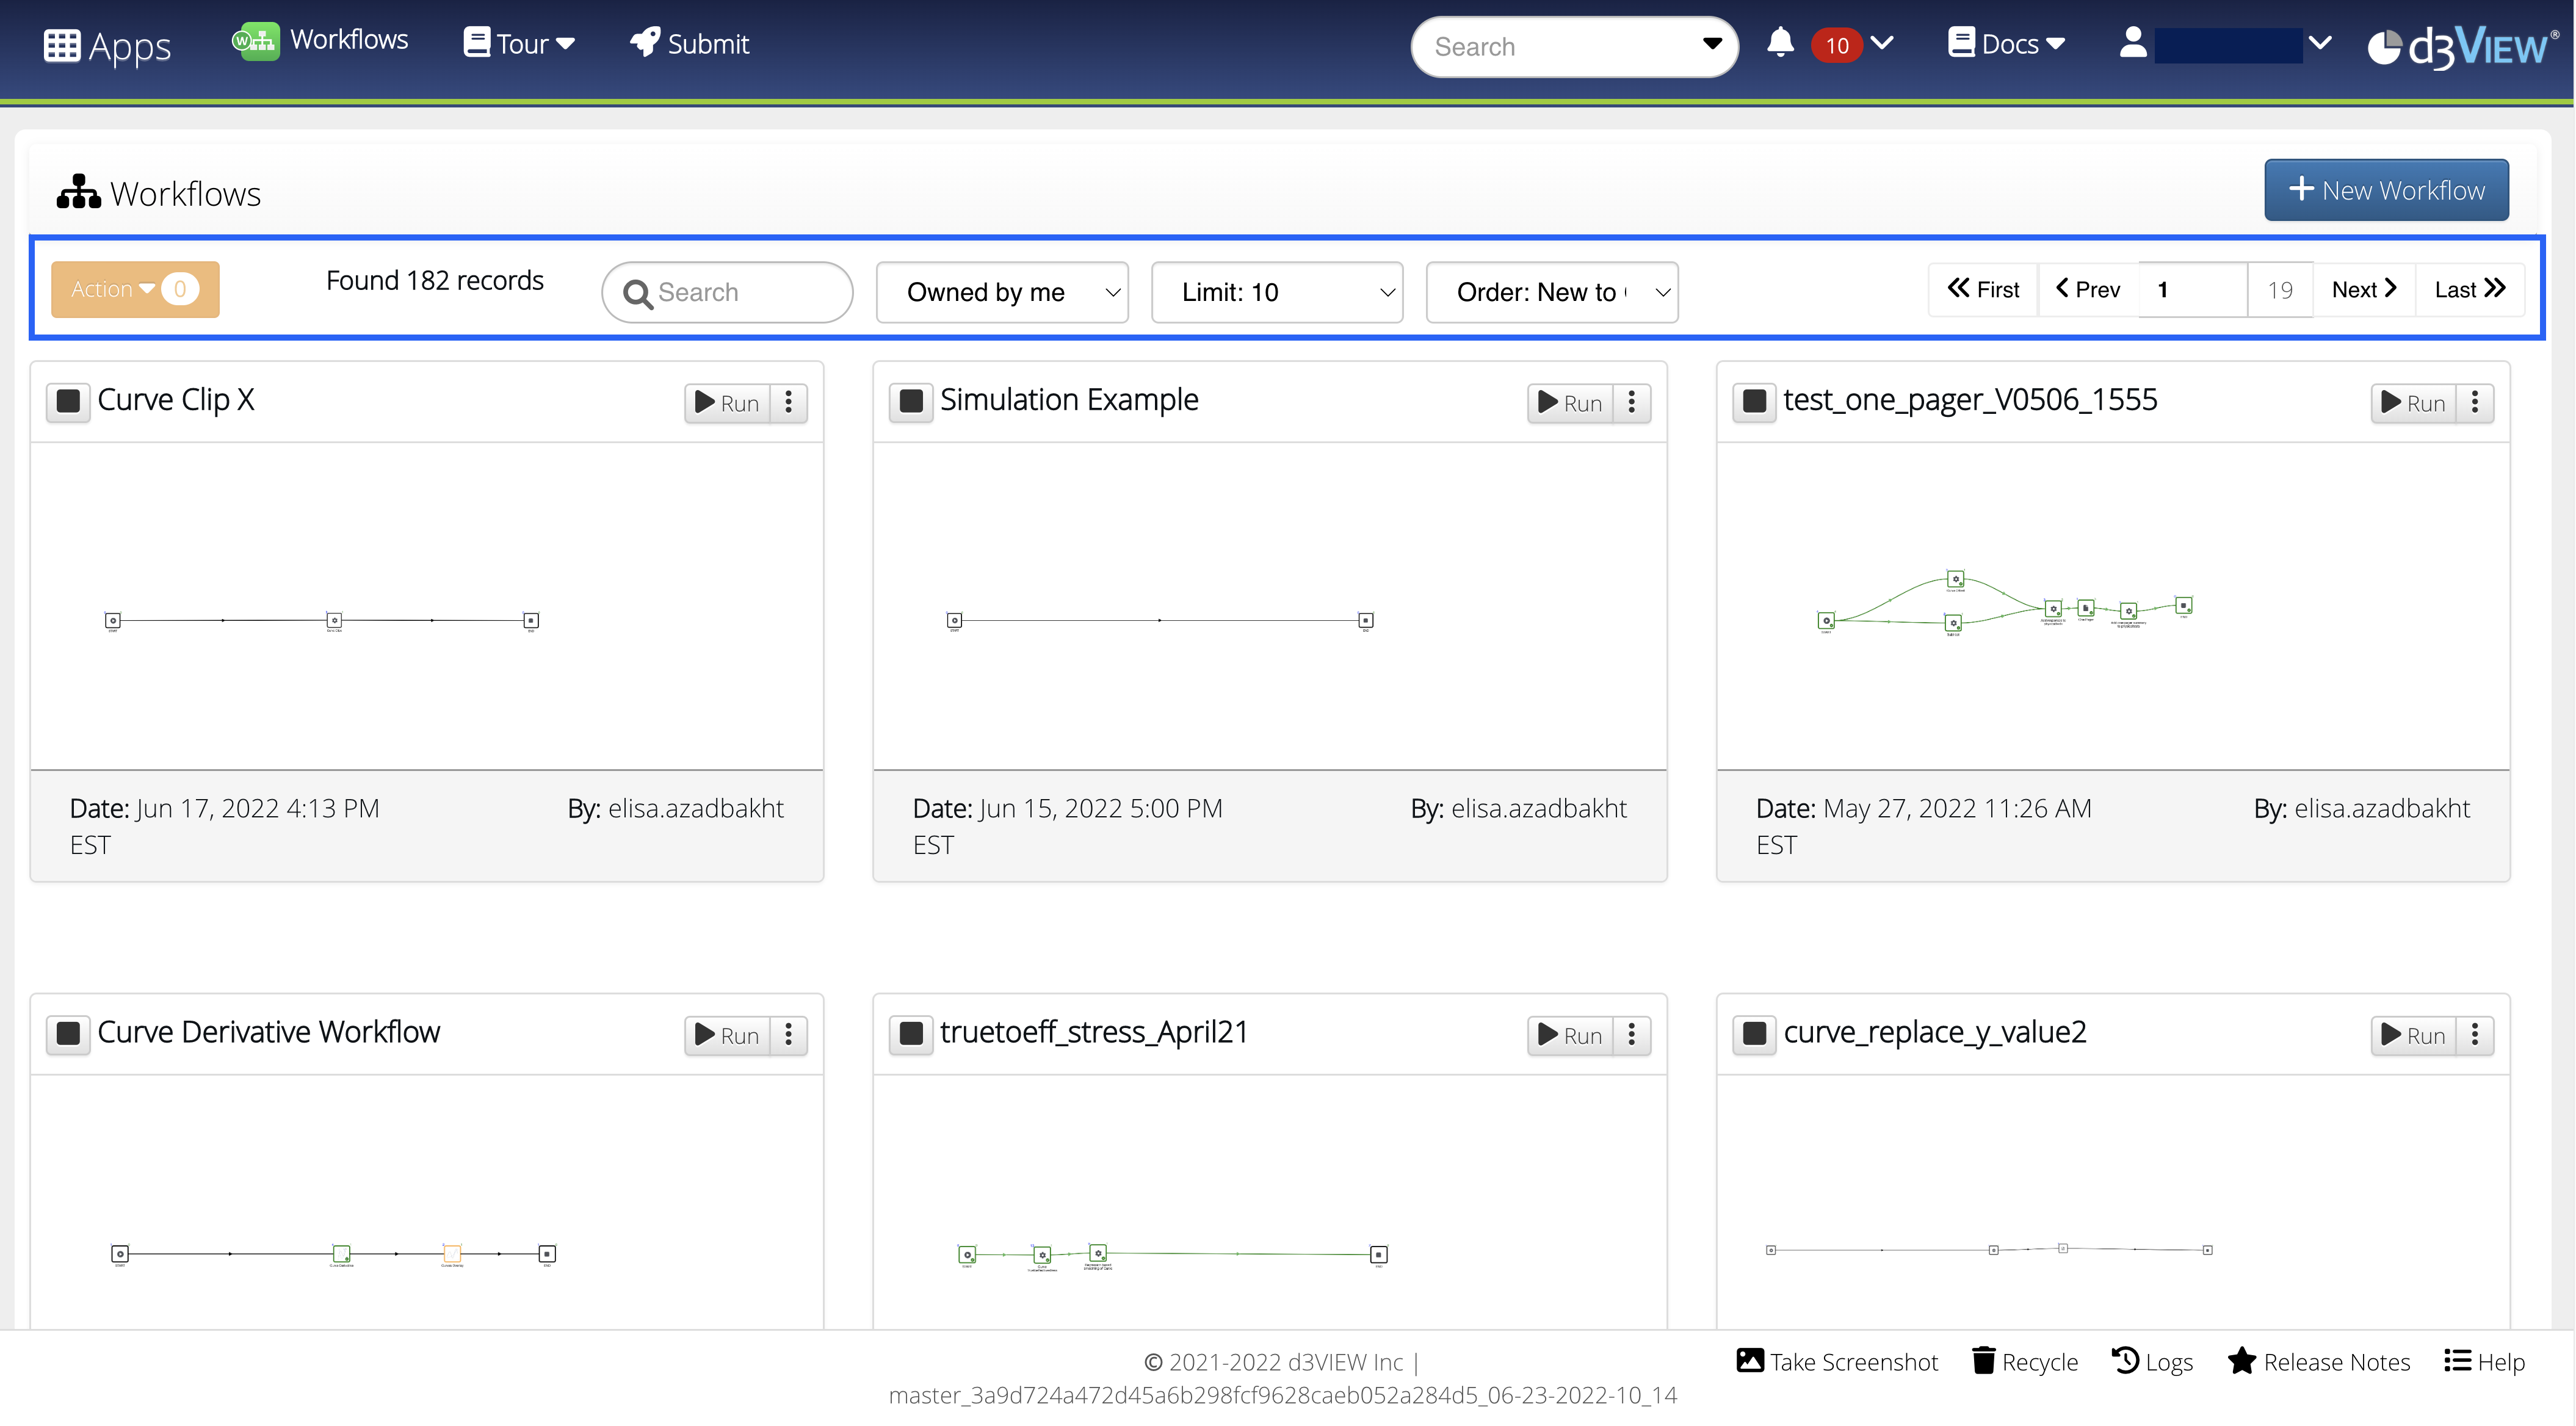Open options menu for Curve Derivative Workflow
2576x1426 pixels.
[x=789, y=1035]
